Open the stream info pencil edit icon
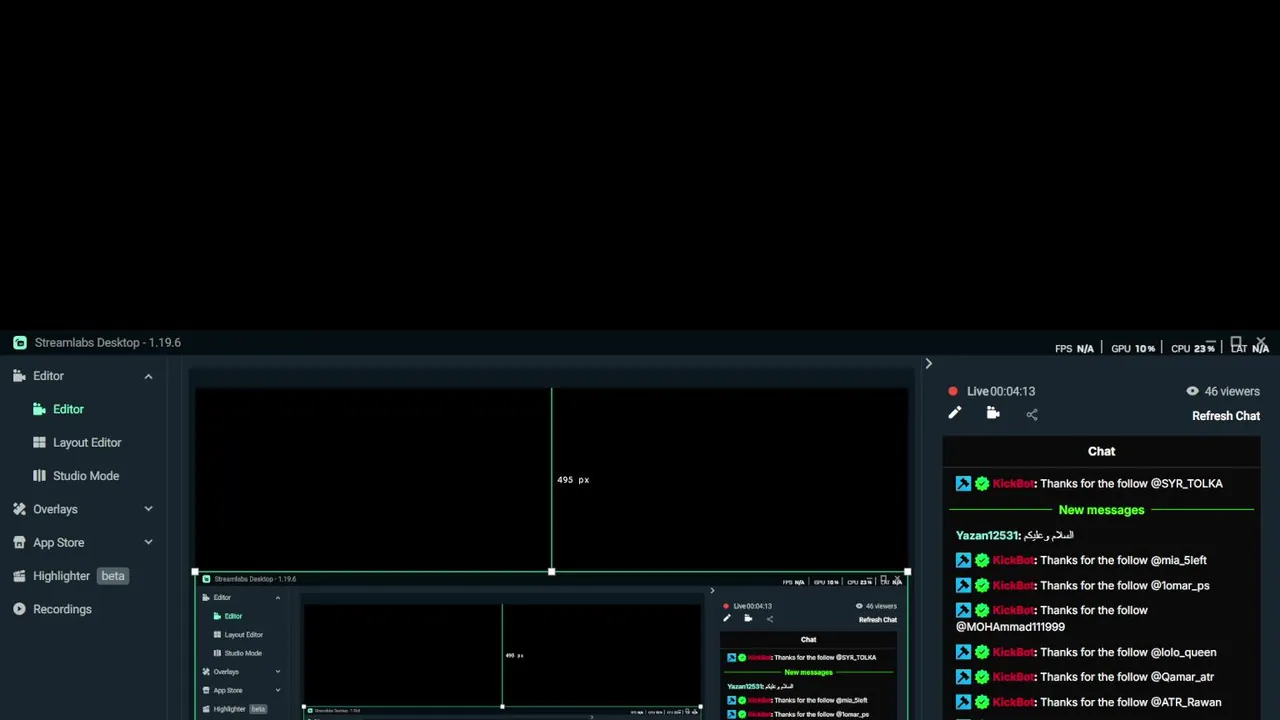The image size is (1280, 720). point(954,413)
